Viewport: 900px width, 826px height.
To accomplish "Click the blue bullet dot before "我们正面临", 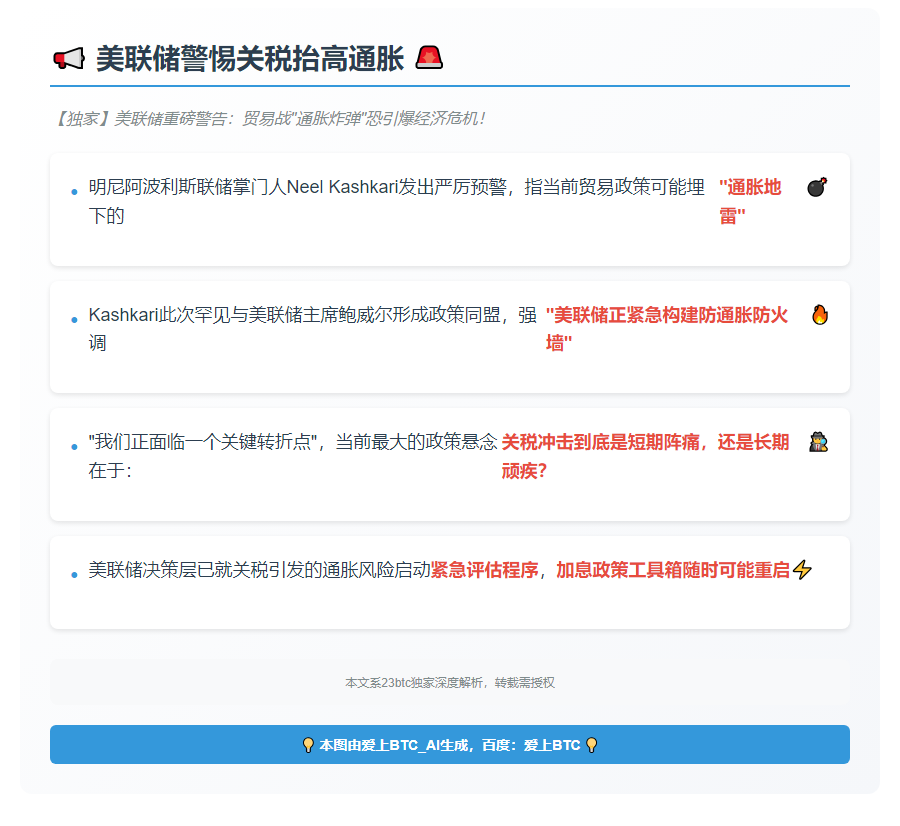I will pos(74,447).
